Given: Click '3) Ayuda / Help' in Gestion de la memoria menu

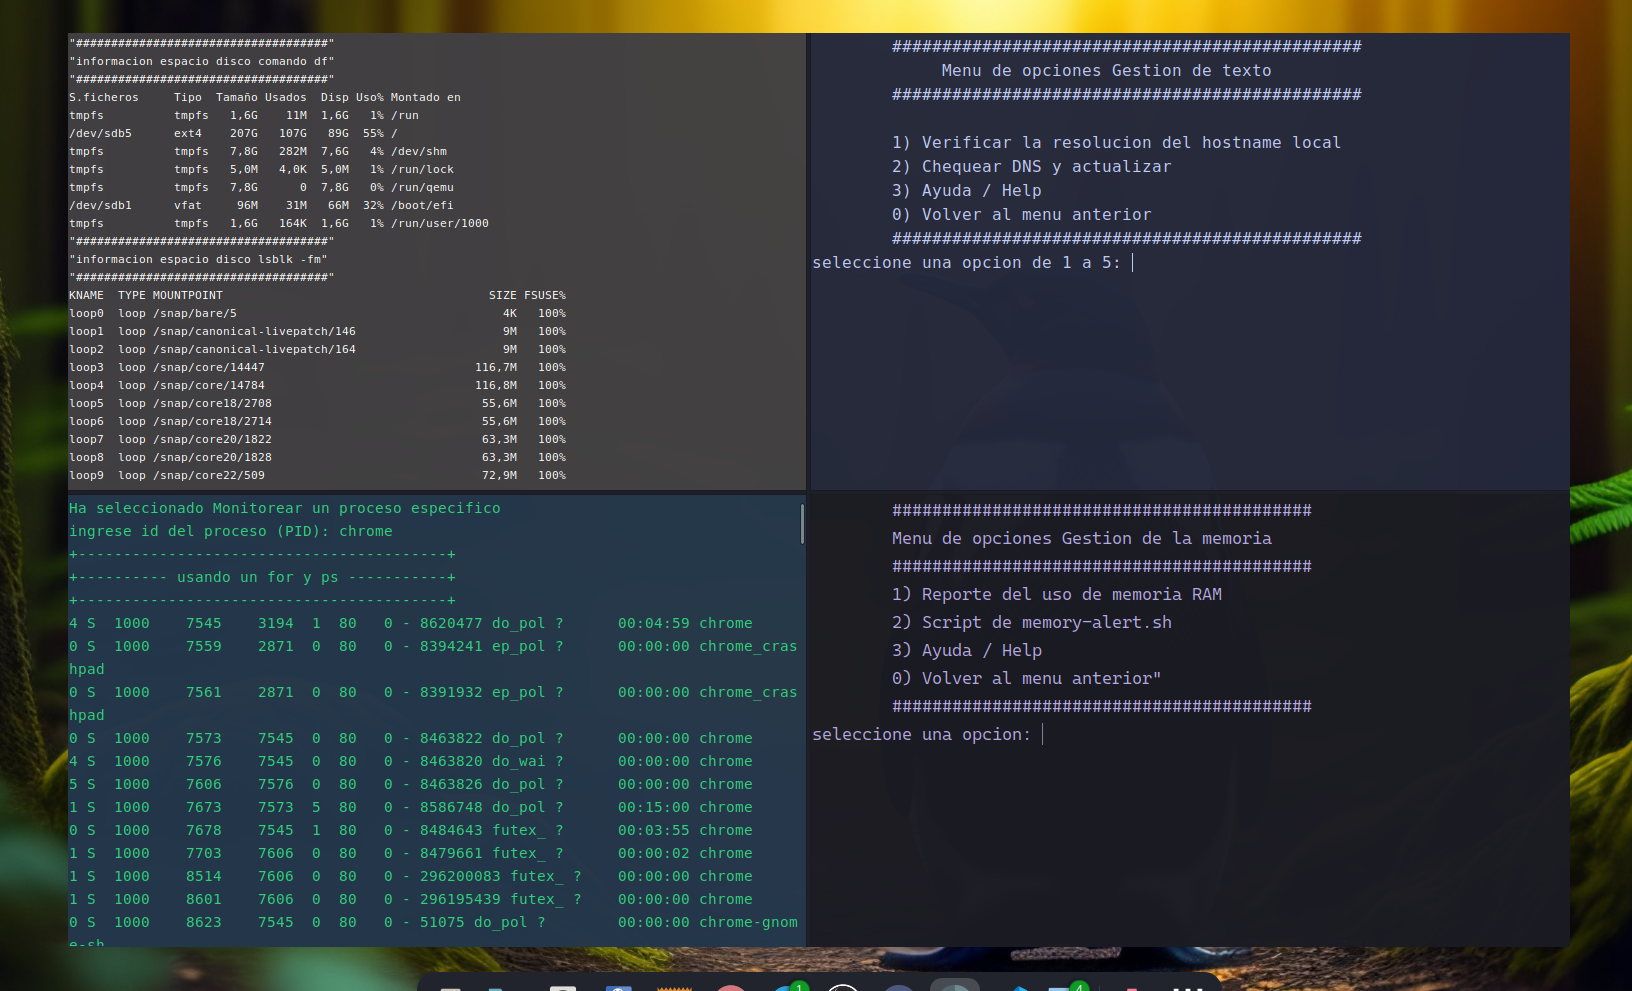Looking at the screenshot, I should tap(966, 651).
